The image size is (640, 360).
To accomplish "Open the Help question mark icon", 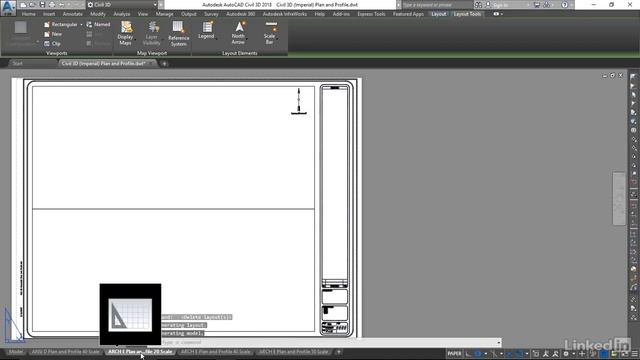I will tap(564, 5).
